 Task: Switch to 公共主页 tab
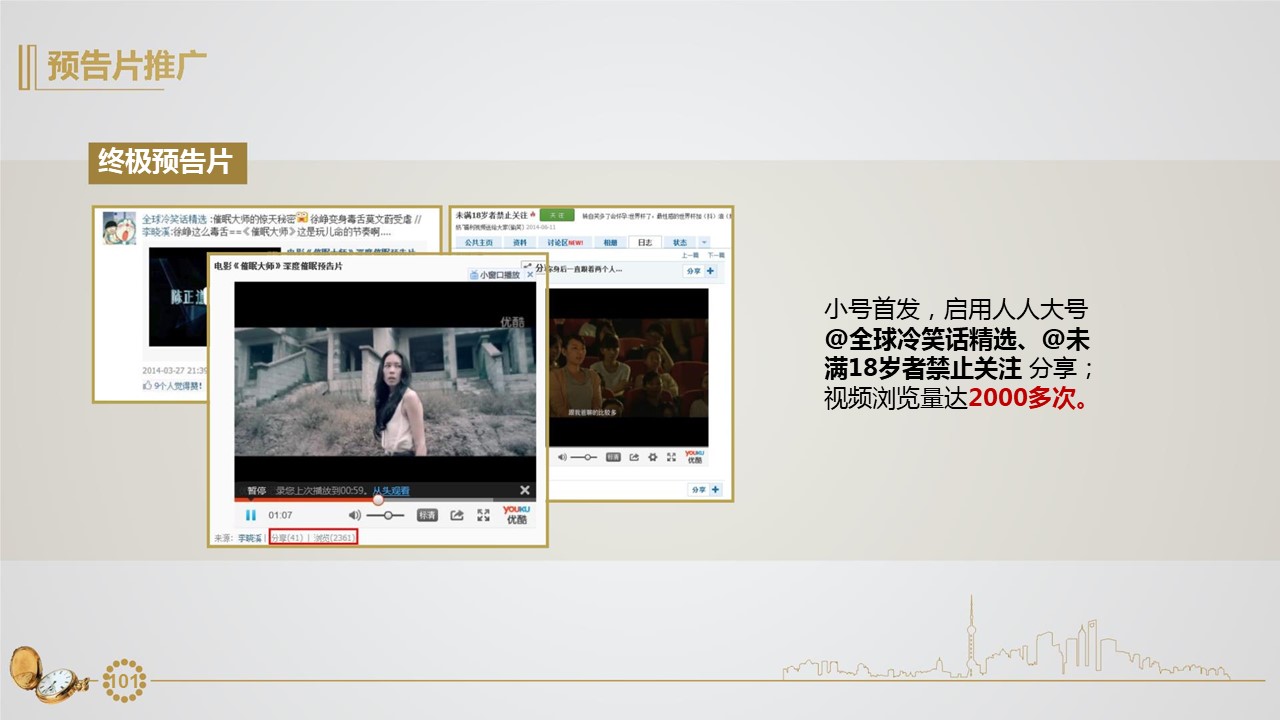(x=478, y=242)
